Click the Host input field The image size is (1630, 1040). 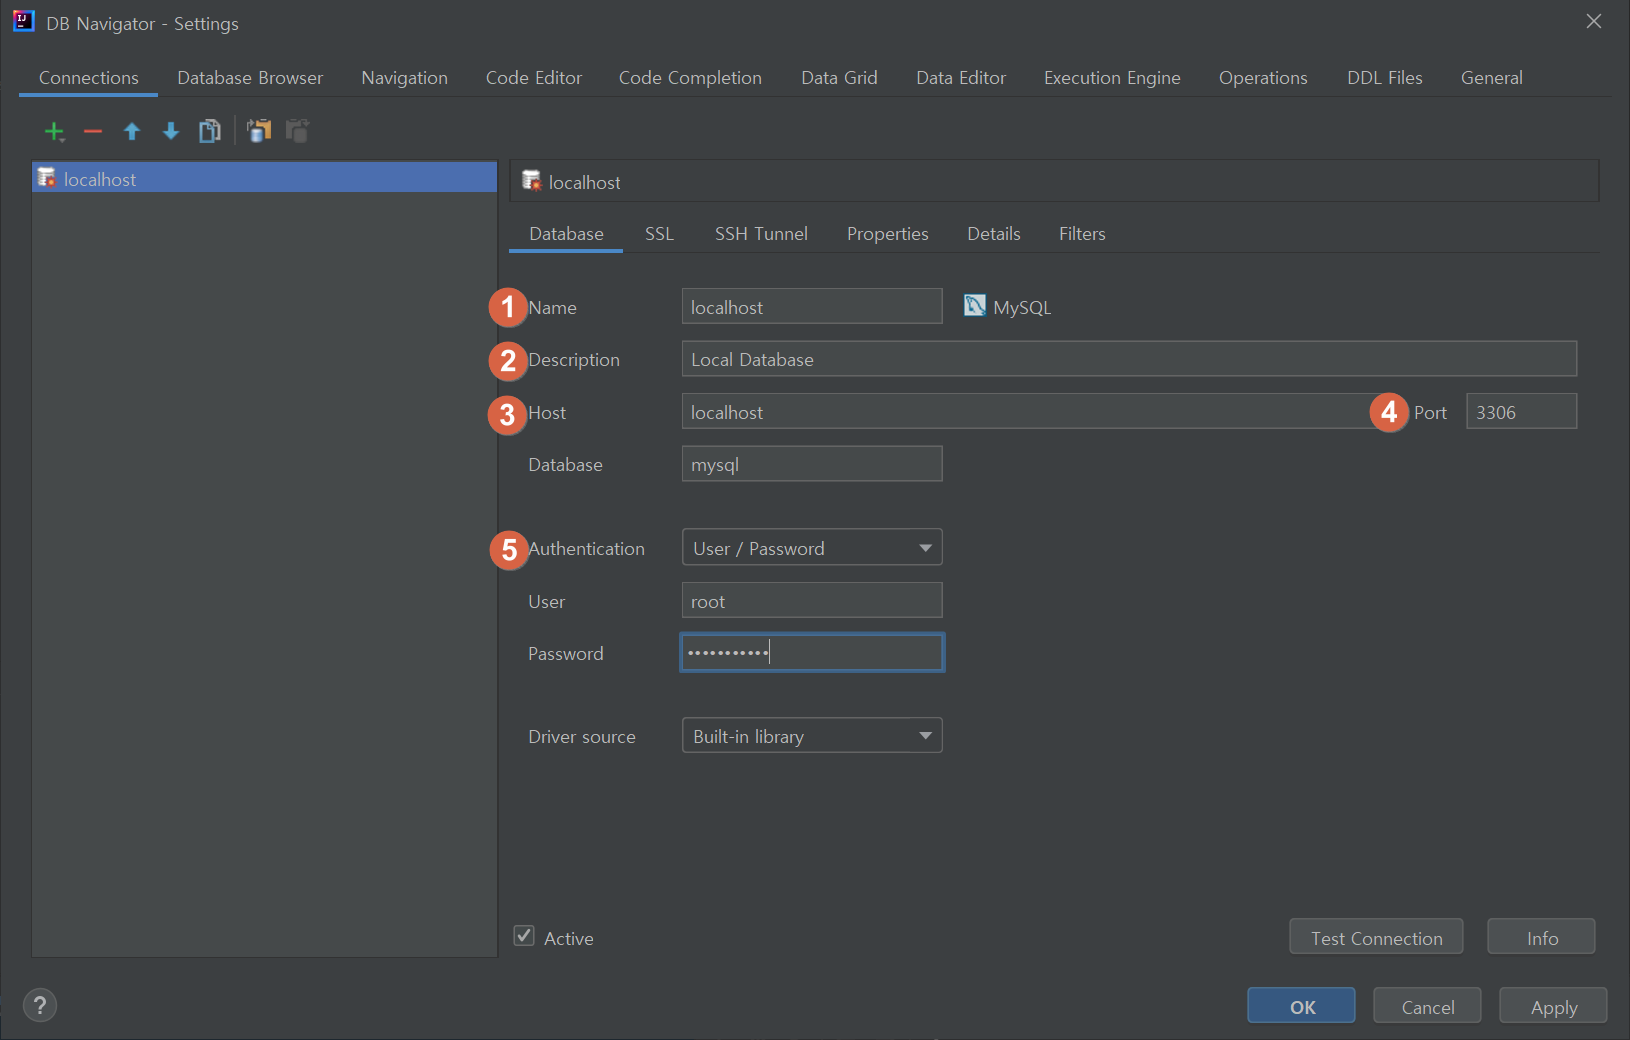point(1030,411)
